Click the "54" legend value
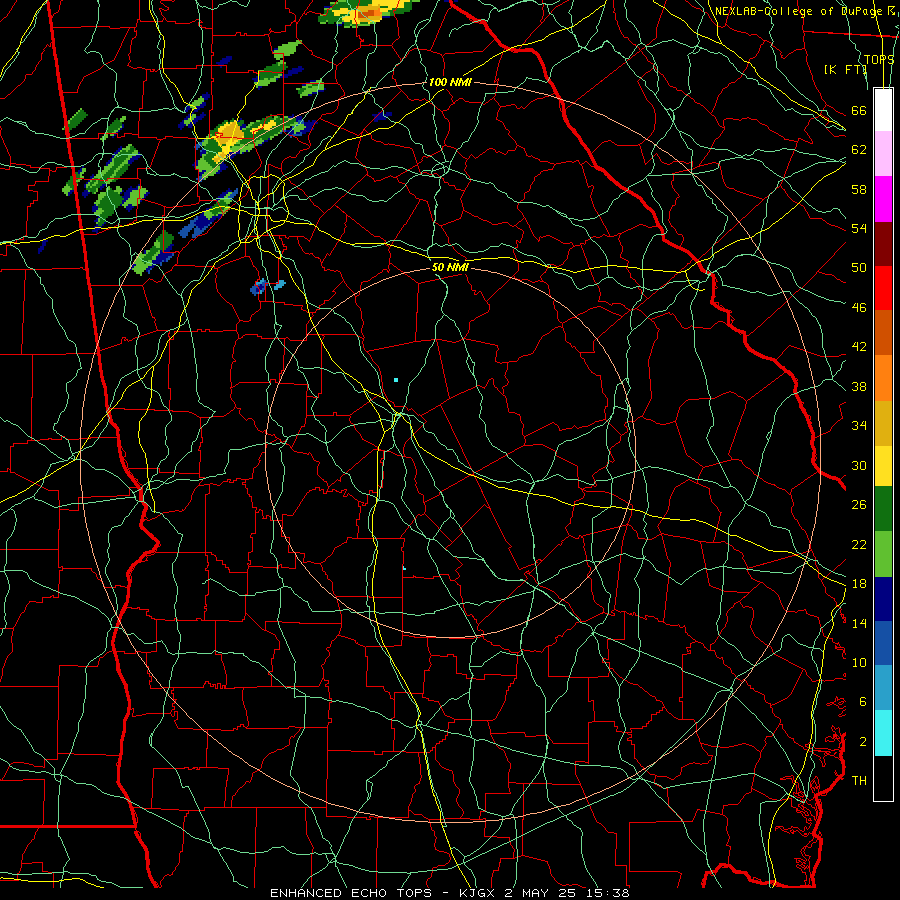The image size is (900, 900). (859, 228)
